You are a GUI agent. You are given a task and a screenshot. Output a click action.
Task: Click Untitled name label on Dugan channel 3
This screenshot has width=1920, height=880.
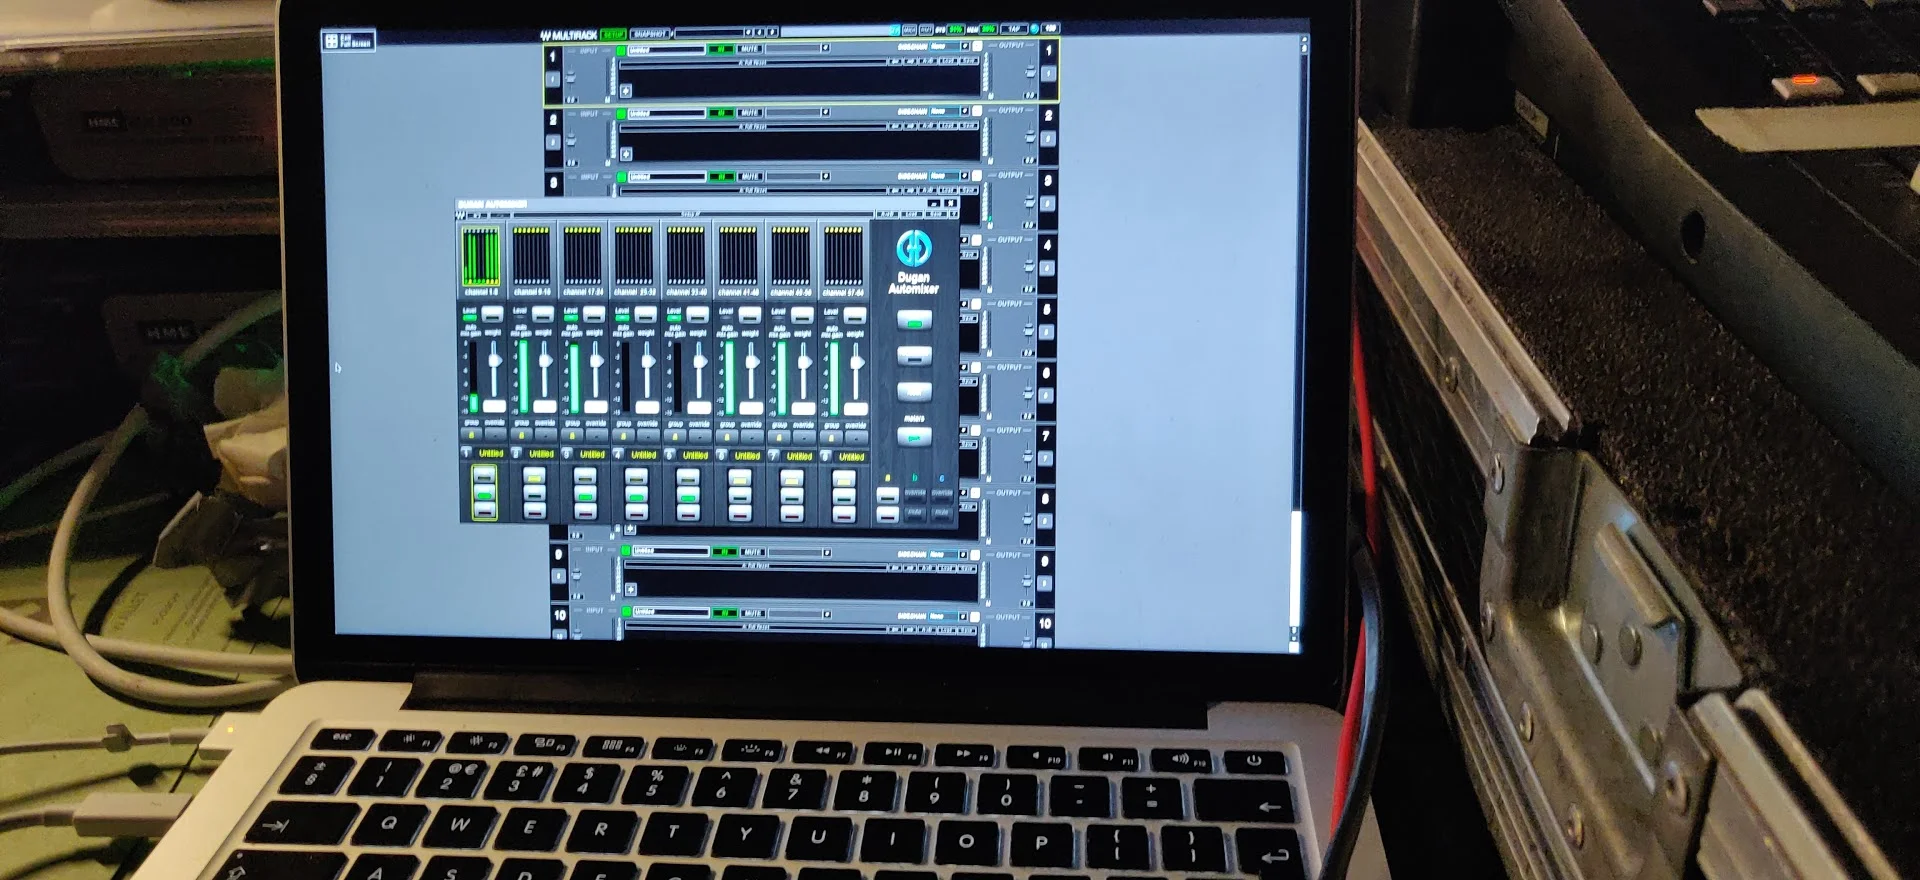coord(592,454)
